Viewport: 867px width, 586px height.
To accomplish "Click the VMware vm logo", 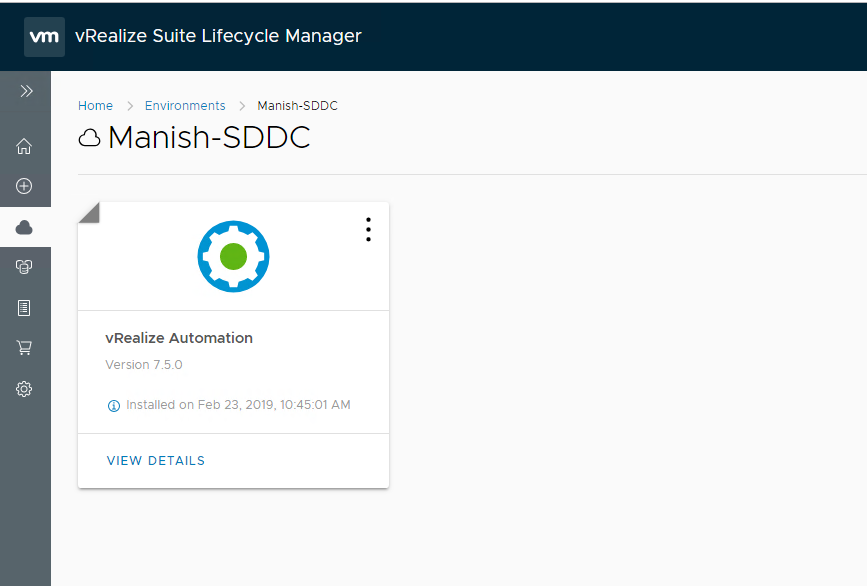I will pyautogui.click(x=44, y=36).
